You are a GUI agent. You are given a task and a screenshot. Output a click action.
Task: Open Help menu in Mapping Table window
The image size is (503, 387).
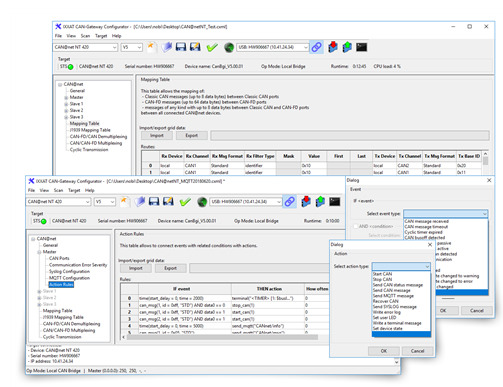pyautogui.click(x=116, y=36)
